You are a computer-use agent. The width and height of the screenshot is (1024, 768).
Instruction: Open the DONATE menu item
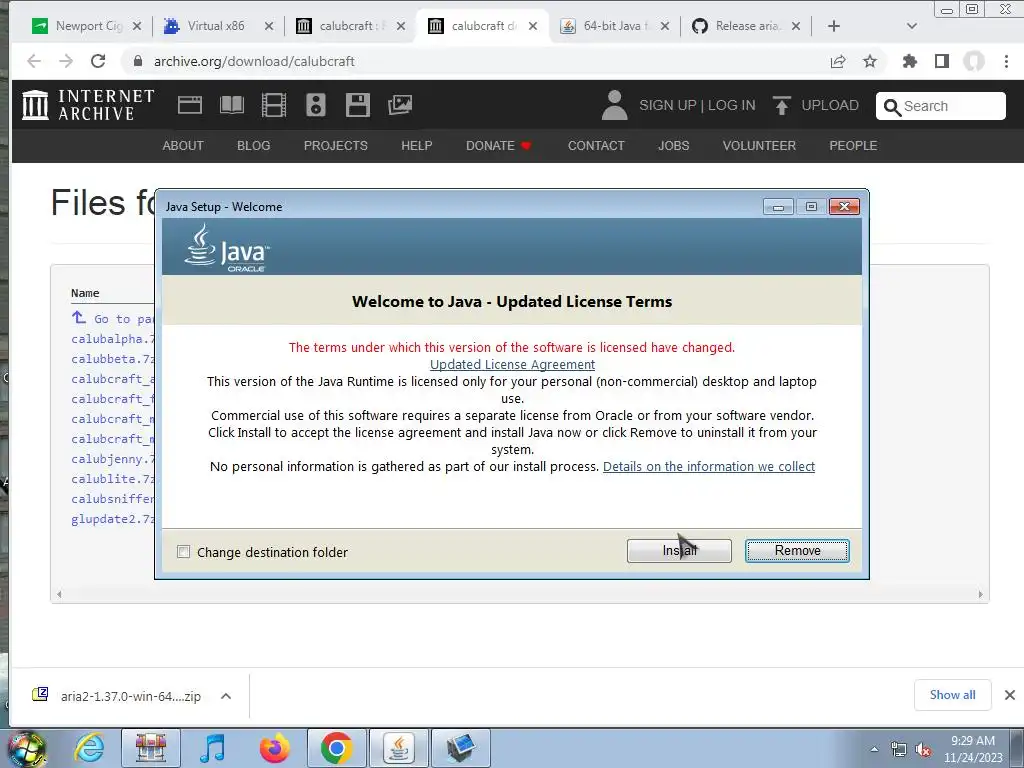498,146
